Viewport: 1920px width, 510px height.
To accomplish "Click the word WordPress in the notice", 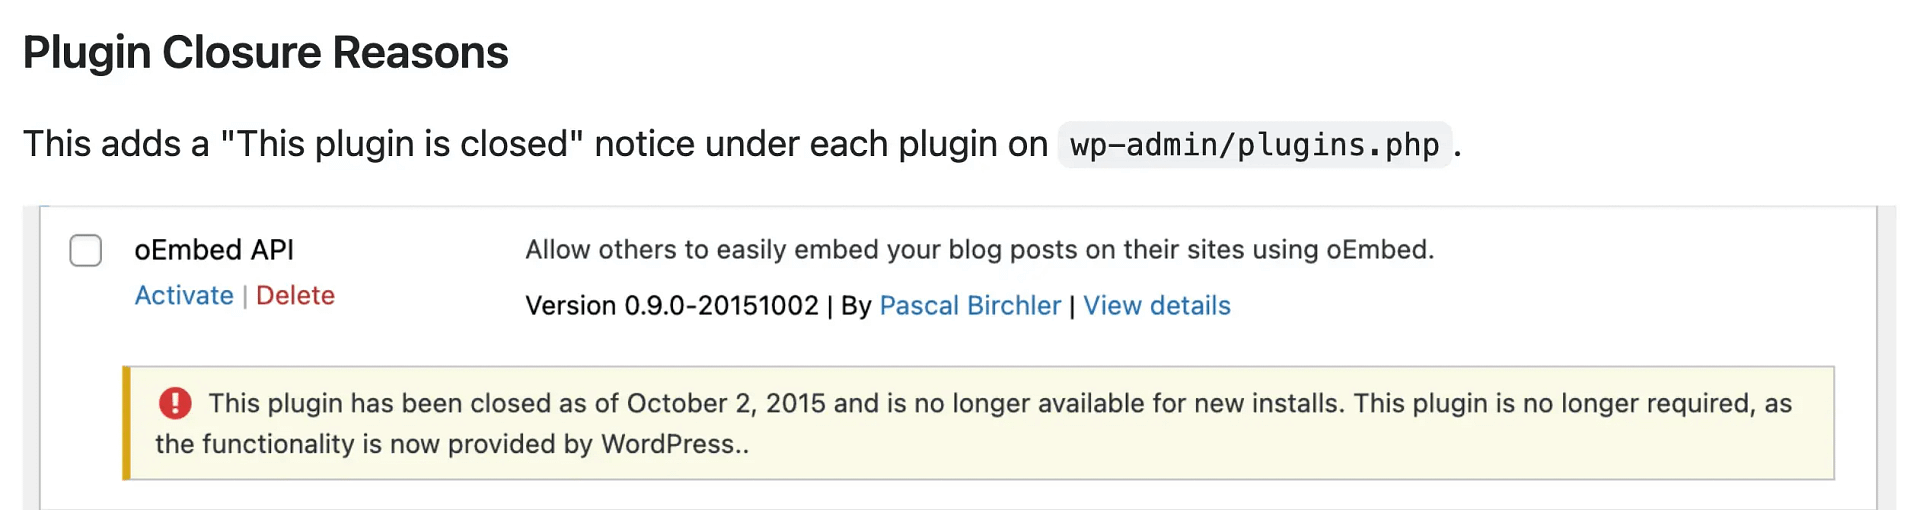I will point(667,444).
